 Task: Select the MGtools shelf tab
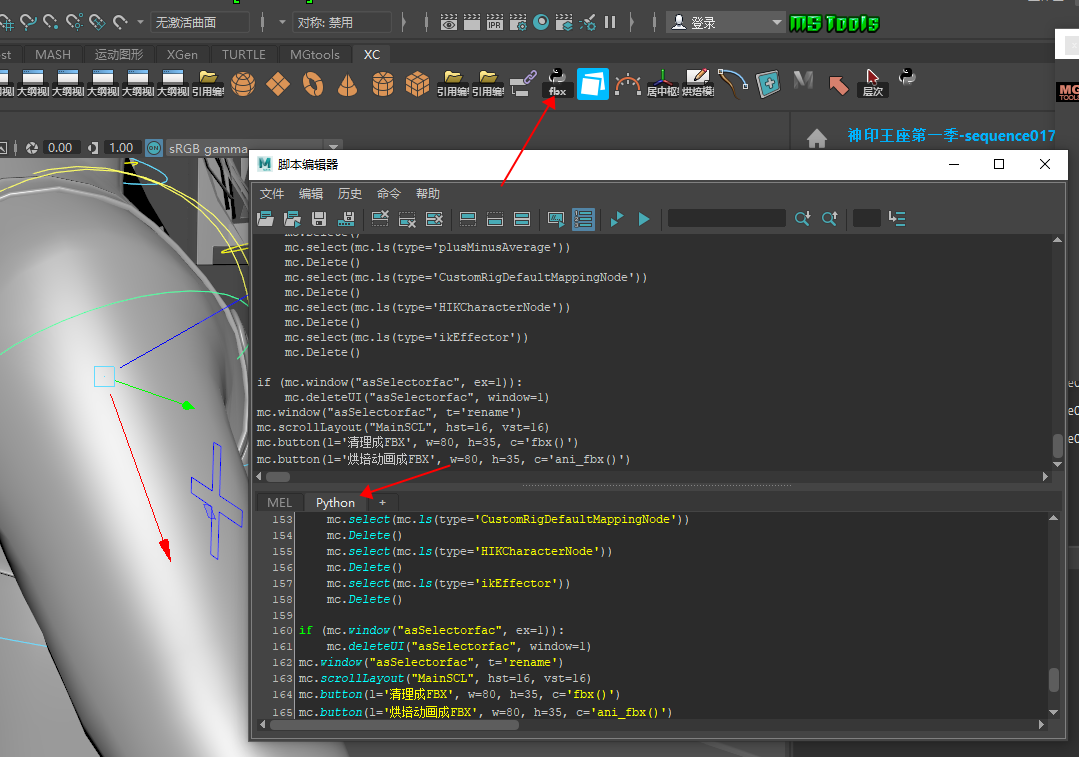pyautogui.click(x=315, y=54)
